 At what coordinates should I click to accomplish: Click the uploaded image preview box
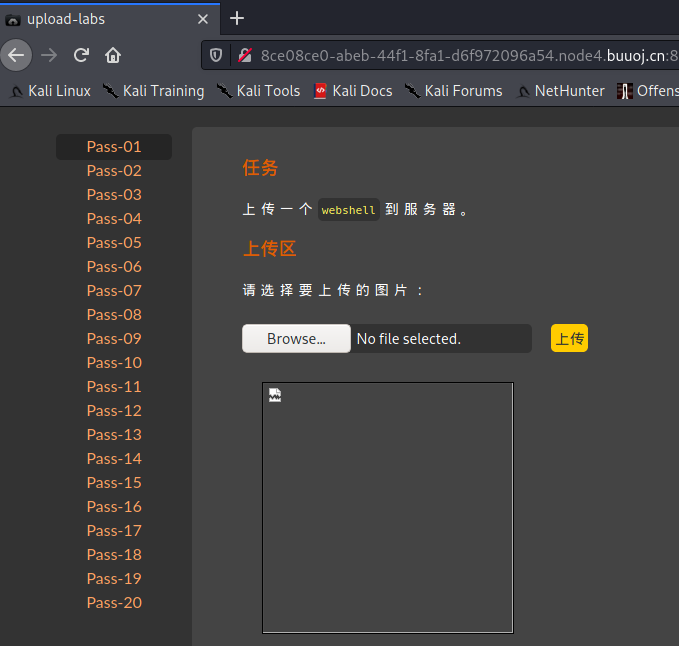pos(388,508)
